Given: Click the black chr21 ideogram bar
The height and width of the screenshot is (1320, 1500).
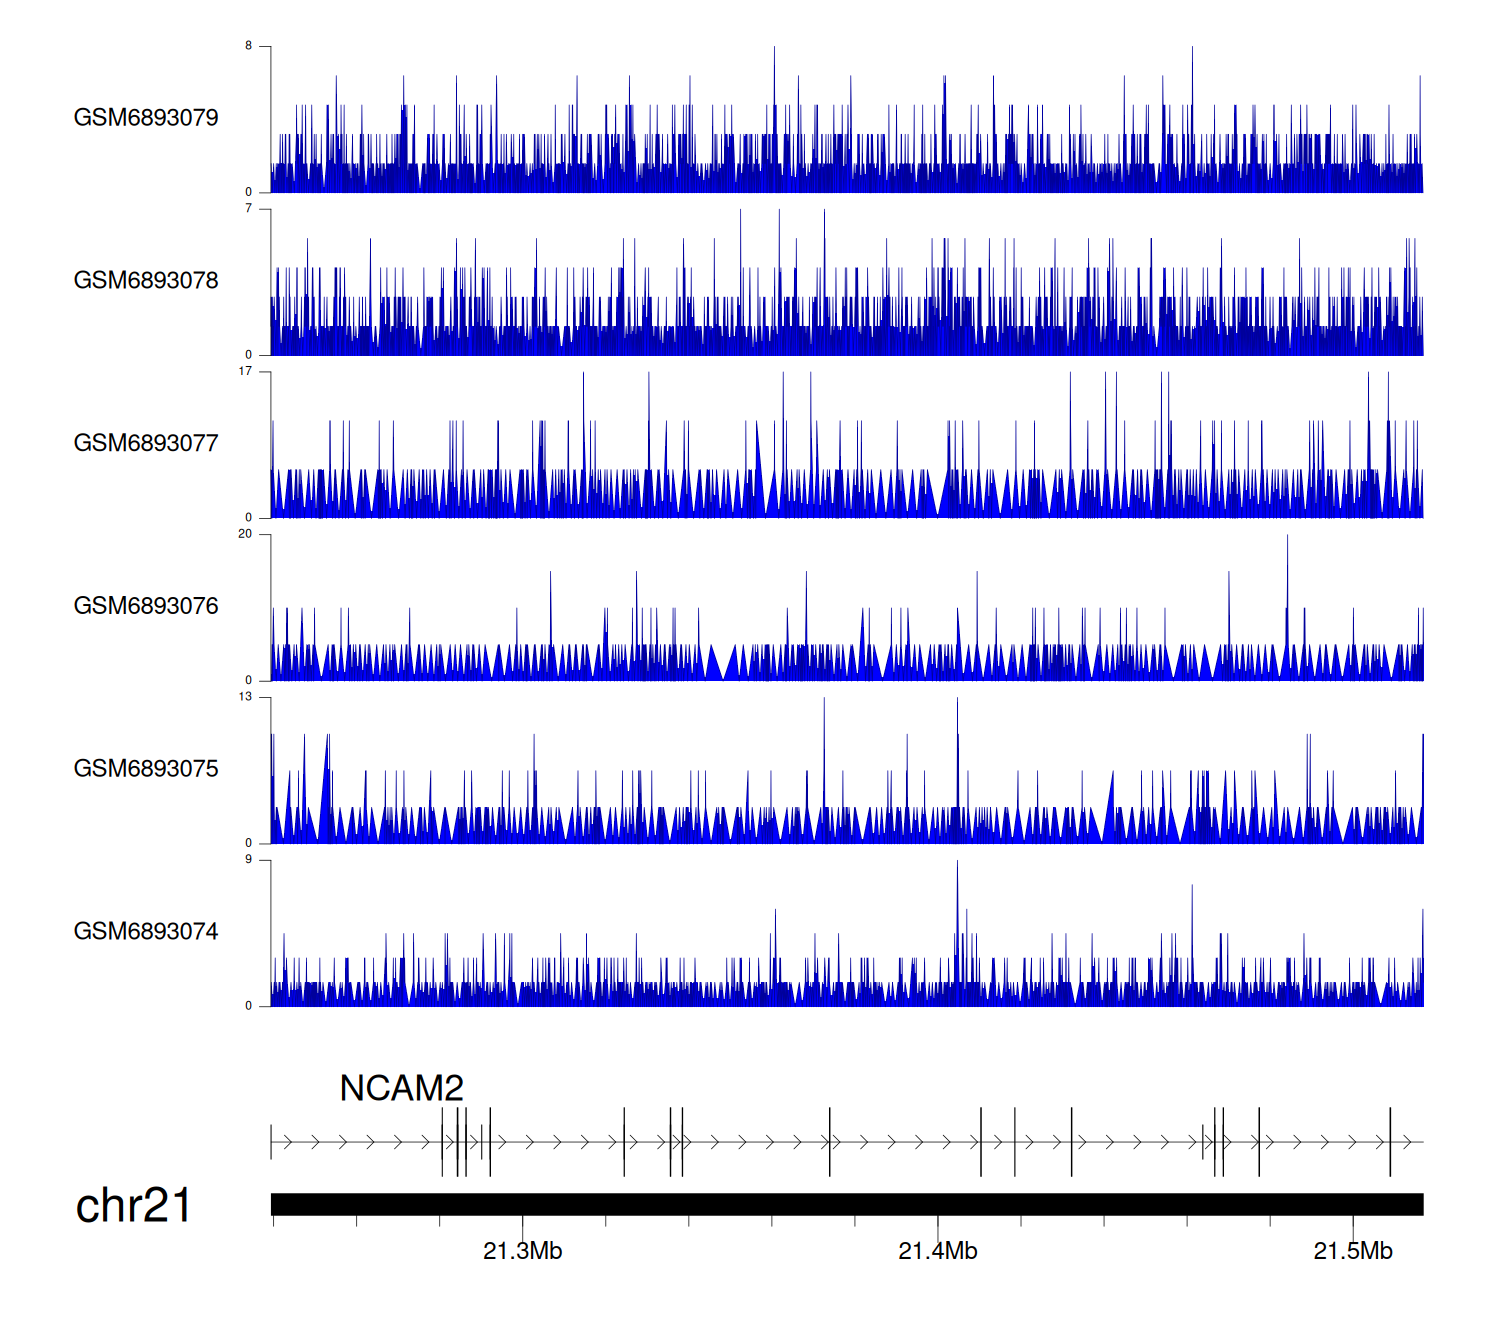Looking at the screenshot, I should [846, 1204].
